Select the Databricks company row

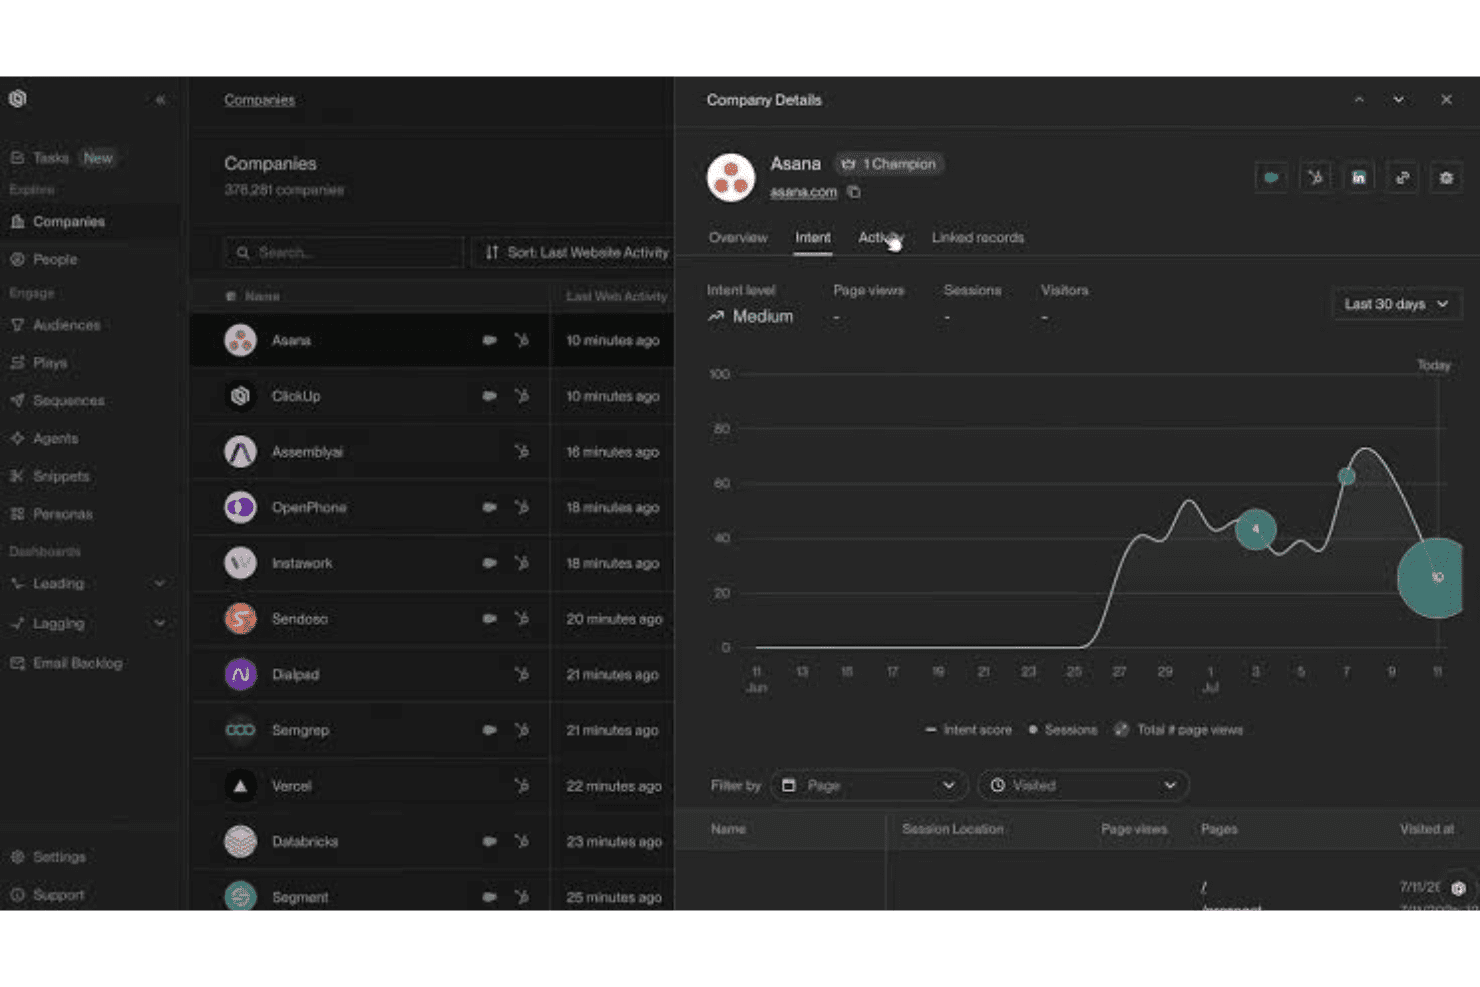(431, 842)
